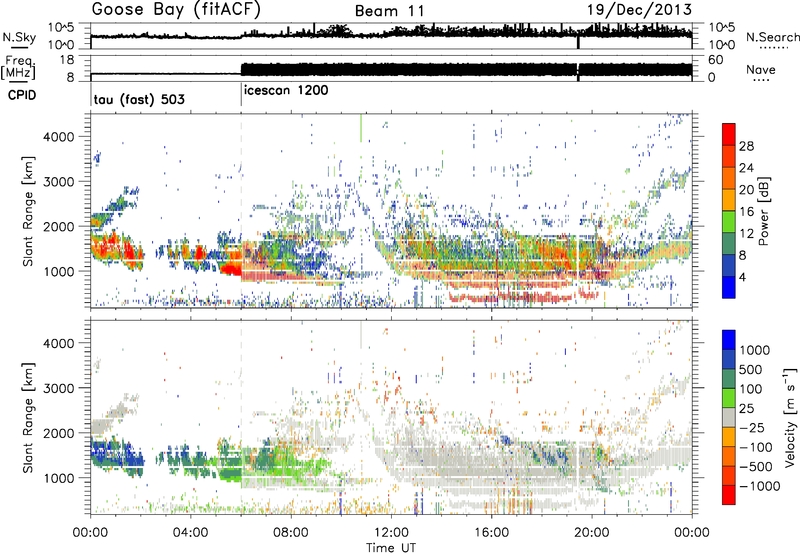Screen dimensions: 800x554
Task: Click the Freq. [MHz] axis label
Action: coord(19,68)
